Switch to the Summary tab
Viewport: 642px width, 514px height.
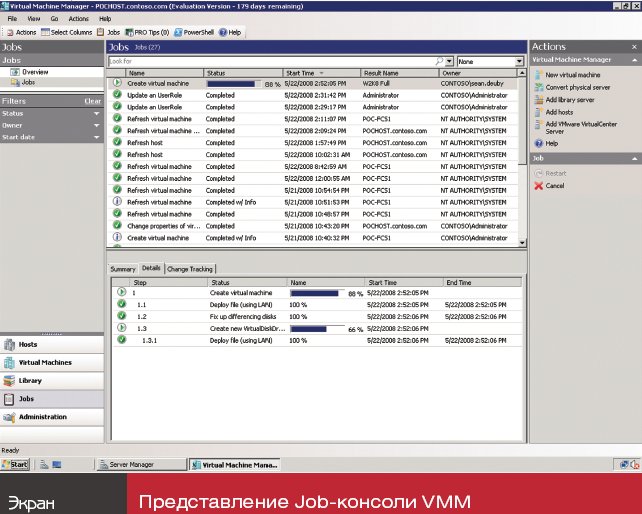click(x=122, y=269)
